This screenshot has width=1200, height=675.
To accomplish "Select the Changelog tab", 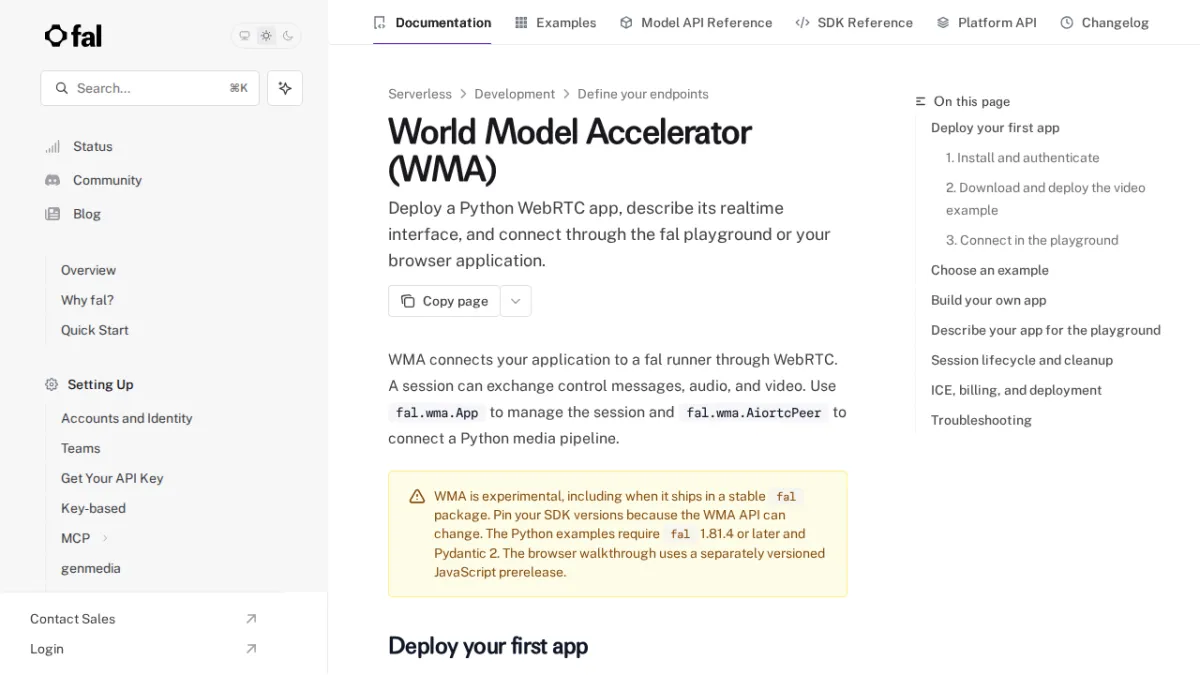I will click(x=1105, y=22).
